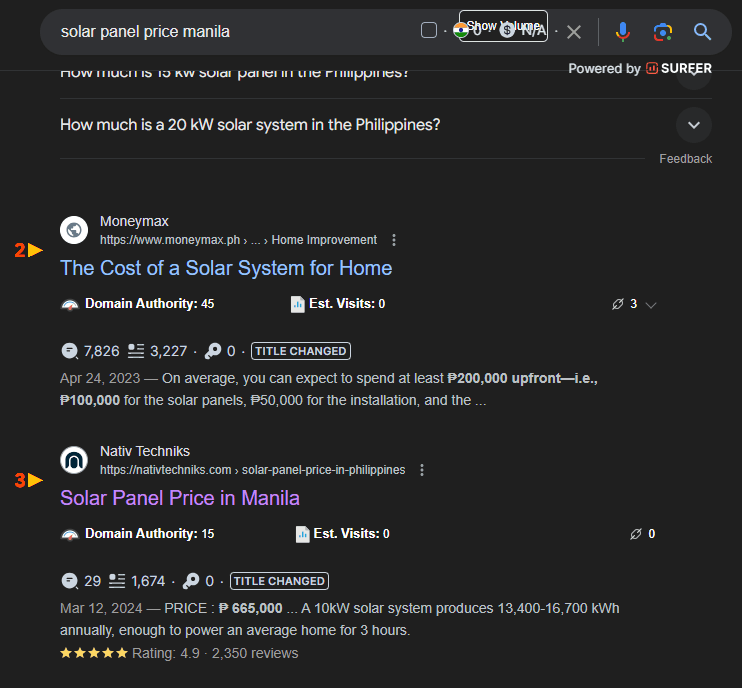Click the nativtechniks.com URL breadcrumb
This screenshot has width=742, height=688.
coord(253,470)
